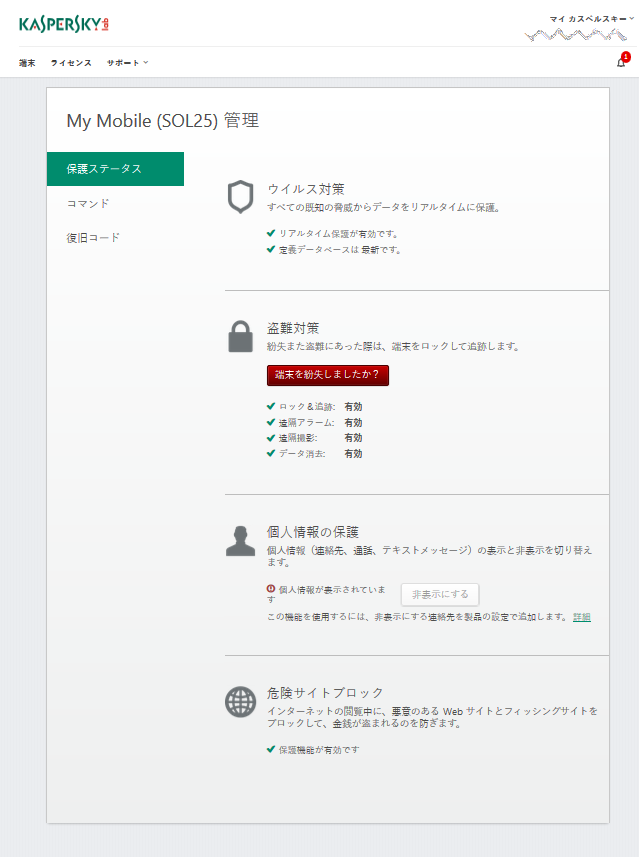Click the Kaspersky Lab logo
Screen dimensions: 639x857
[64, 23]
